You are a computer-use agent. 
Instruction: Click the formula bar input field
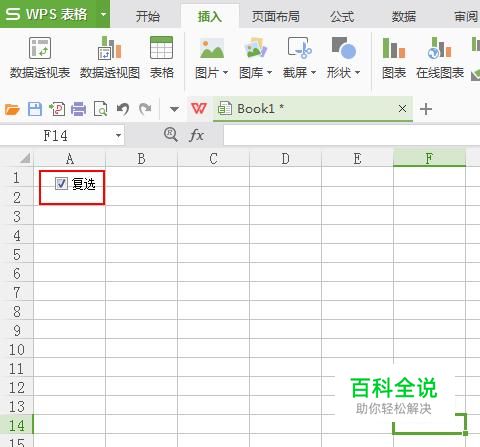click(x=352, y=136)
